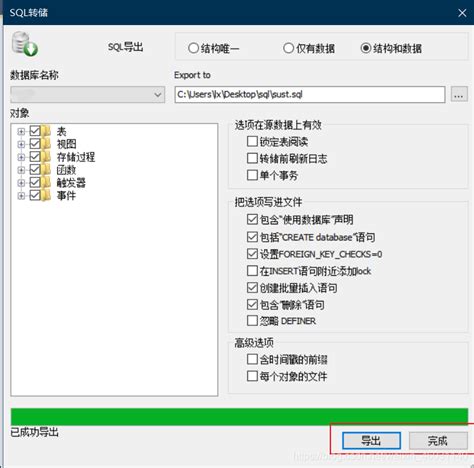Click the 导出 button
Screen dimensions: 474x468
[371, 441]
